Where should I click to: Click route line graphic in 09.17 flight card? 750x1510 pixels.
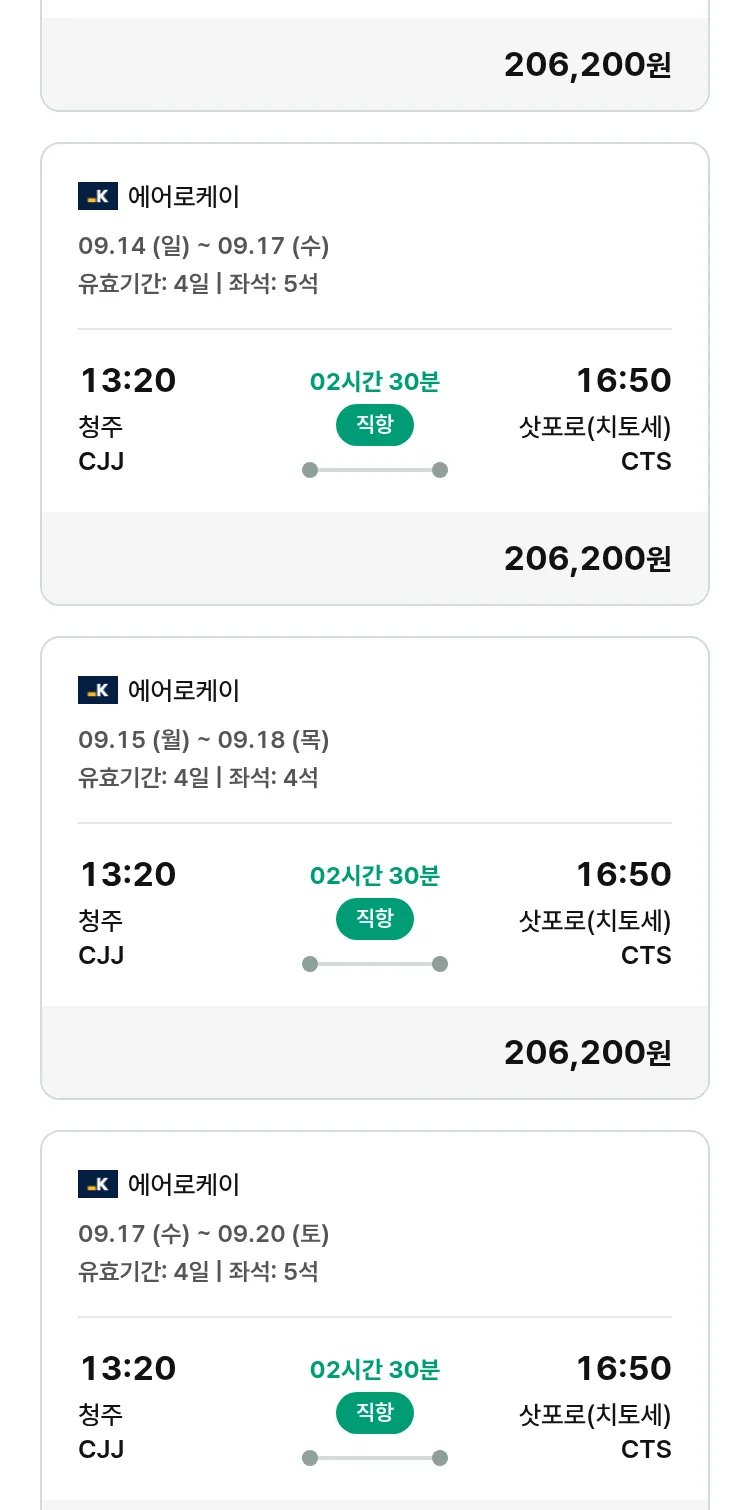tap(374, 1458)
